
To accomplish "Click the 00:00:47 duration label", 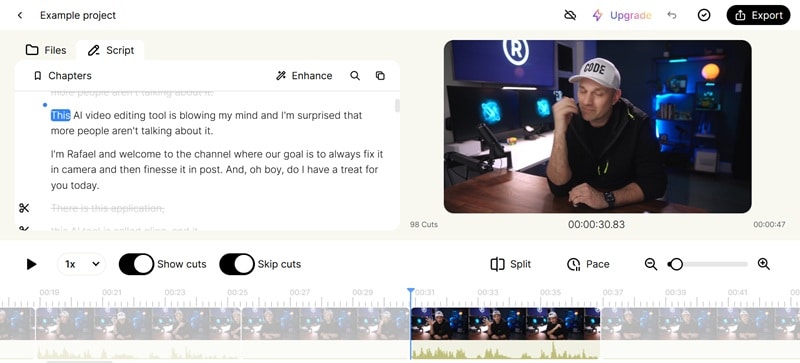I will tap(769, 225).
